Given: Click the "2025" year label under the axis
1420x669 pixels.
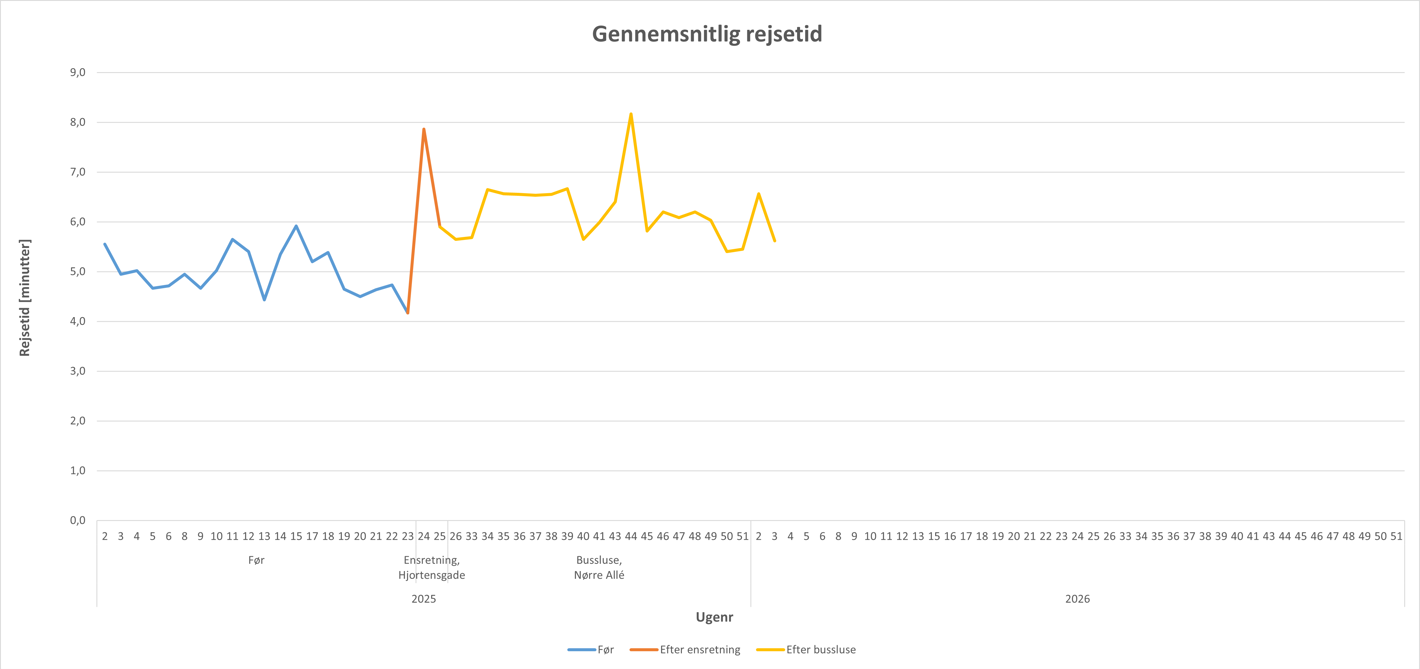Looking at the screenshot, I should (424, 599).
